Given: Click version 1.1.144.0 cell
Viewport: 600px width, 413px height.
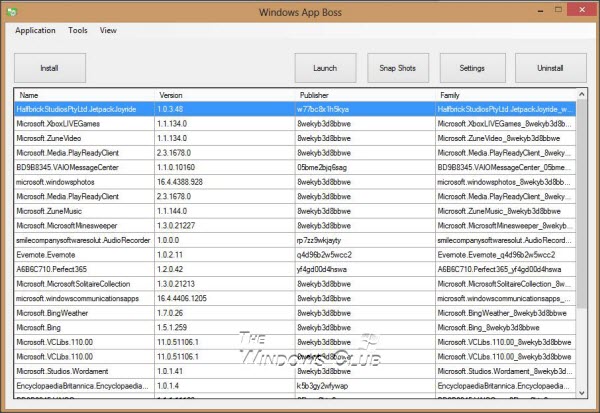Looking at the screenshot, I should click(225, 211).
